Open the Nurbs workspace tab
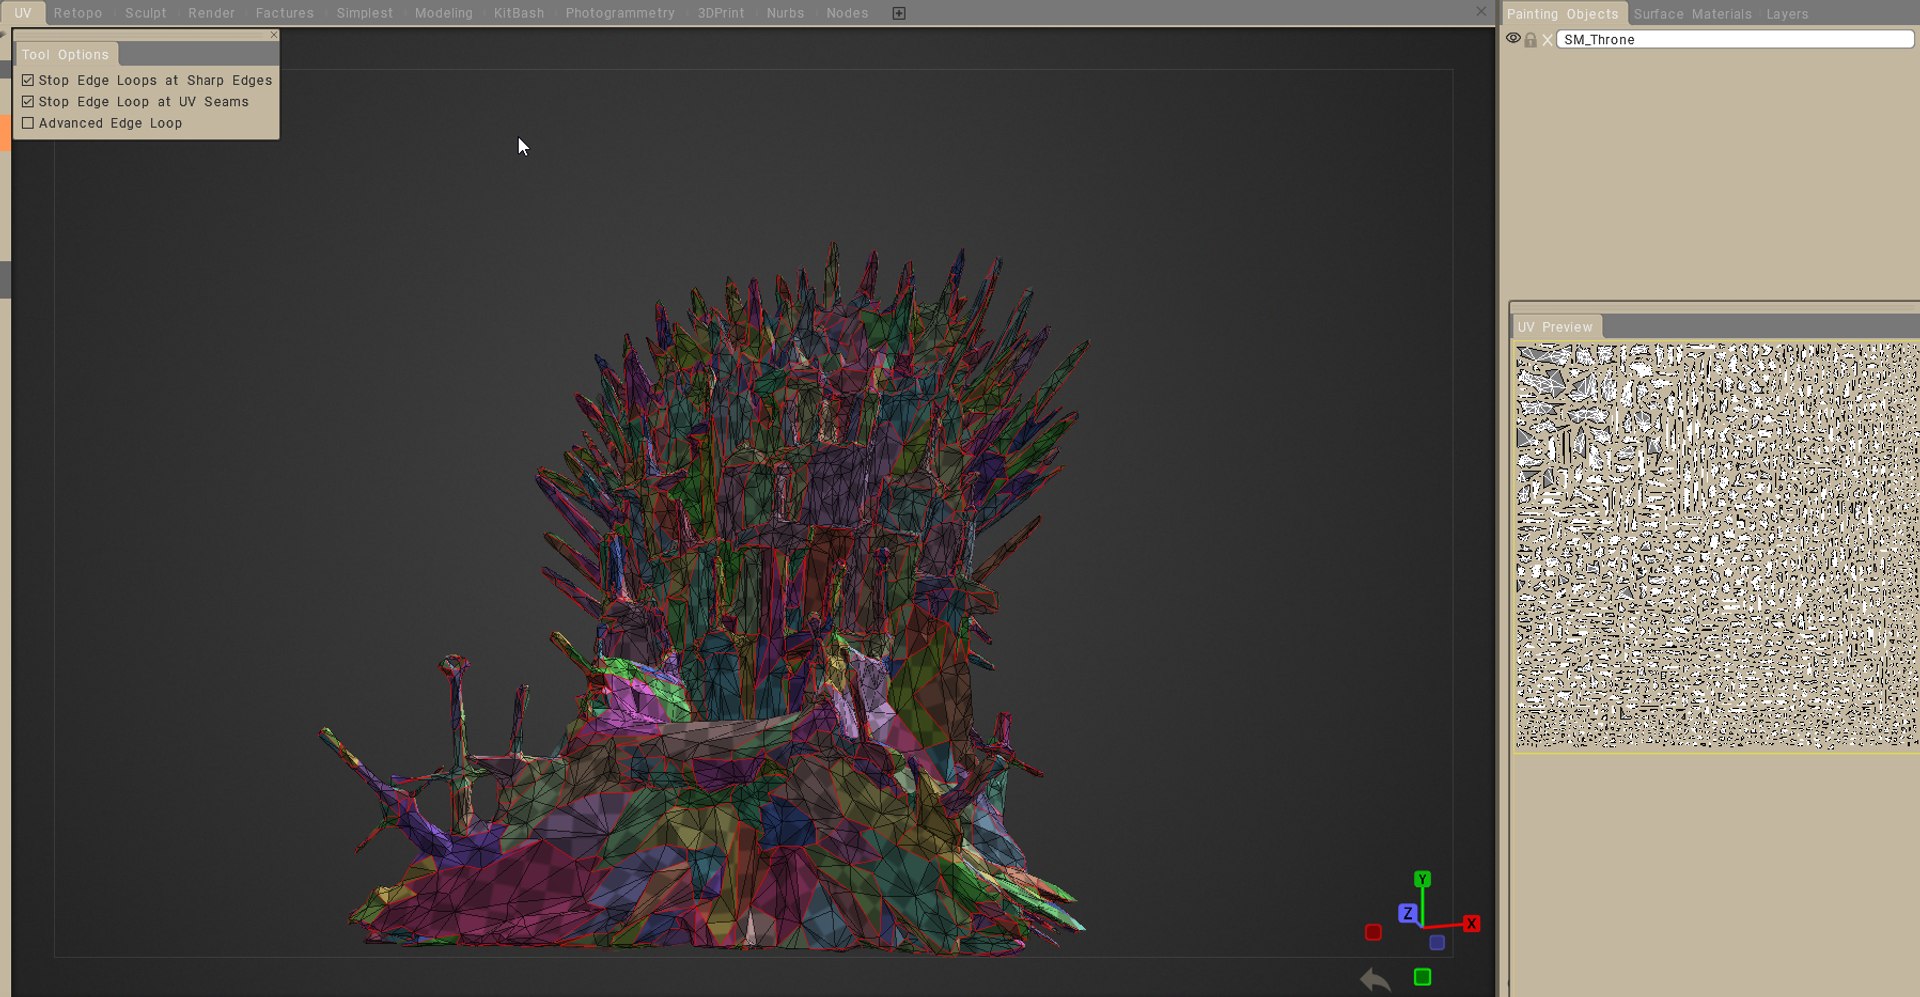1920x997 pixels. coord(785,13)
